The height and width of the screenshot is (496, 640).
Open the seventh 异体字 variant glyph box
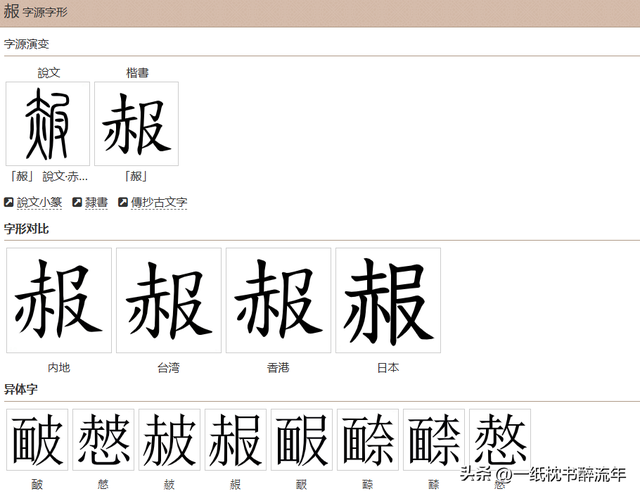pos(434,440)
